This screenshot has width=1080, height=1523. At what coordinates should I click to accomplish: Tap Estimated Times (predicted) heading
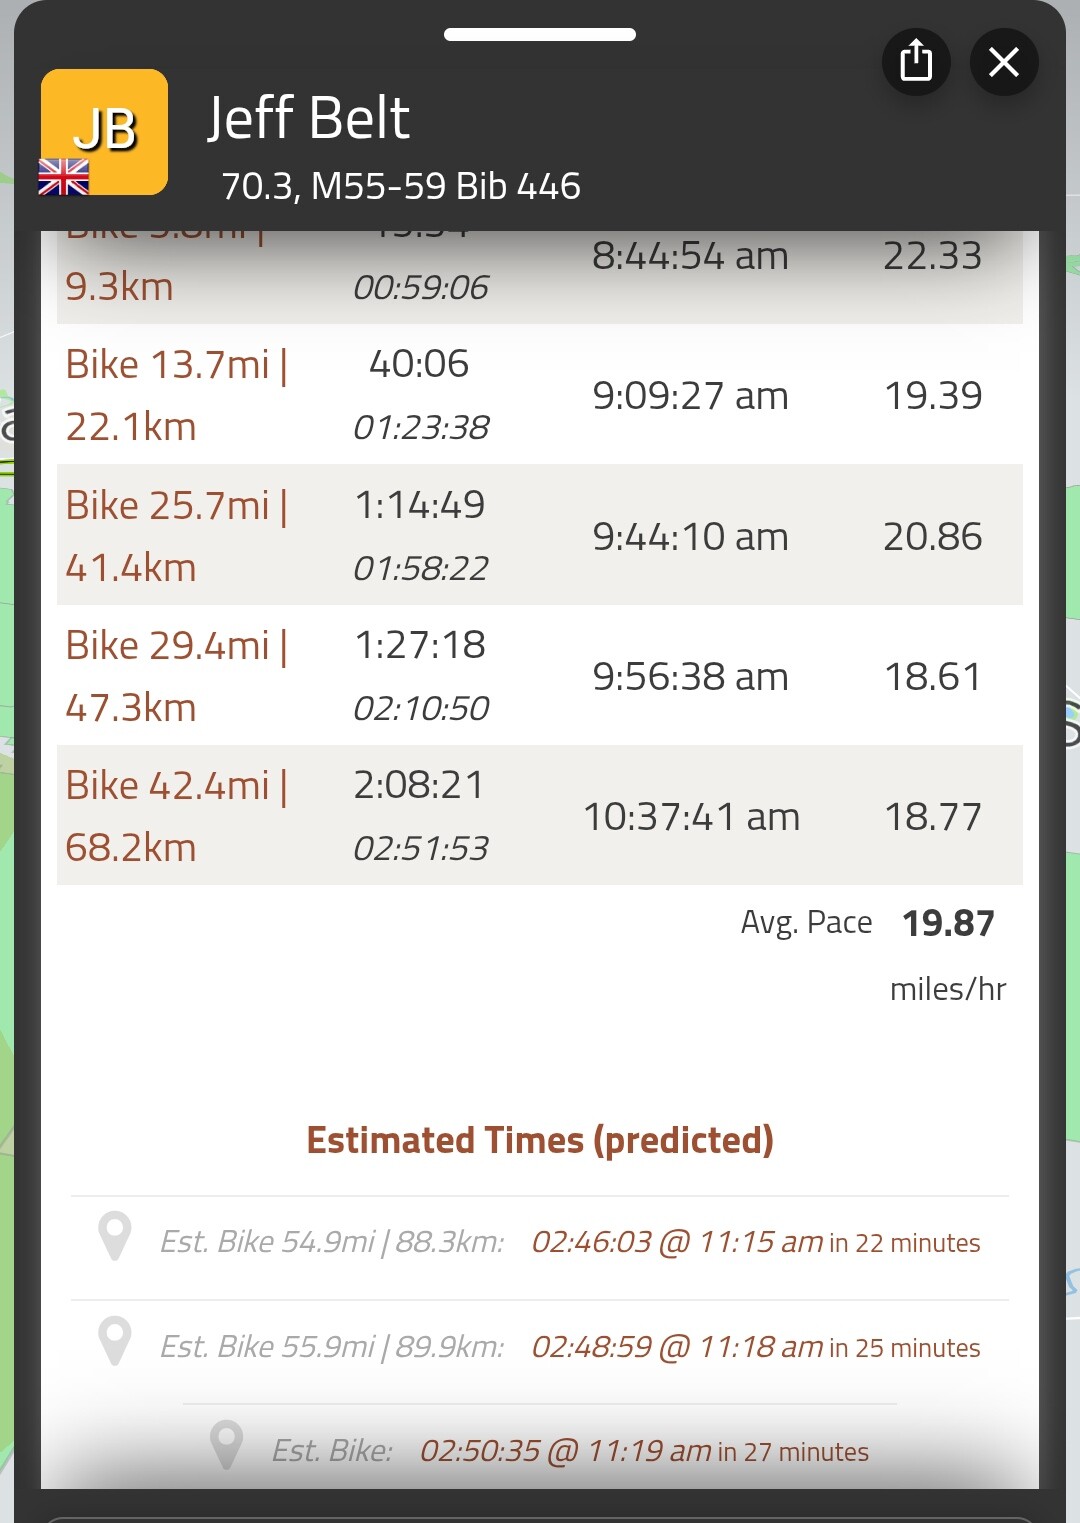click(540, 1140)
